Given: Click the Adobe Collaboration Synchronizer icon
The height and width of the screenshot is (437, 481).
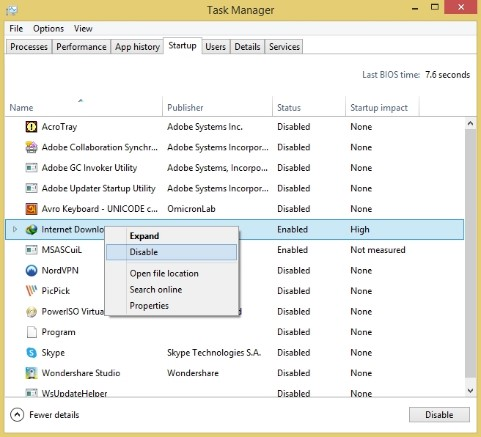Looking at the screenshot, I should 31,147.
